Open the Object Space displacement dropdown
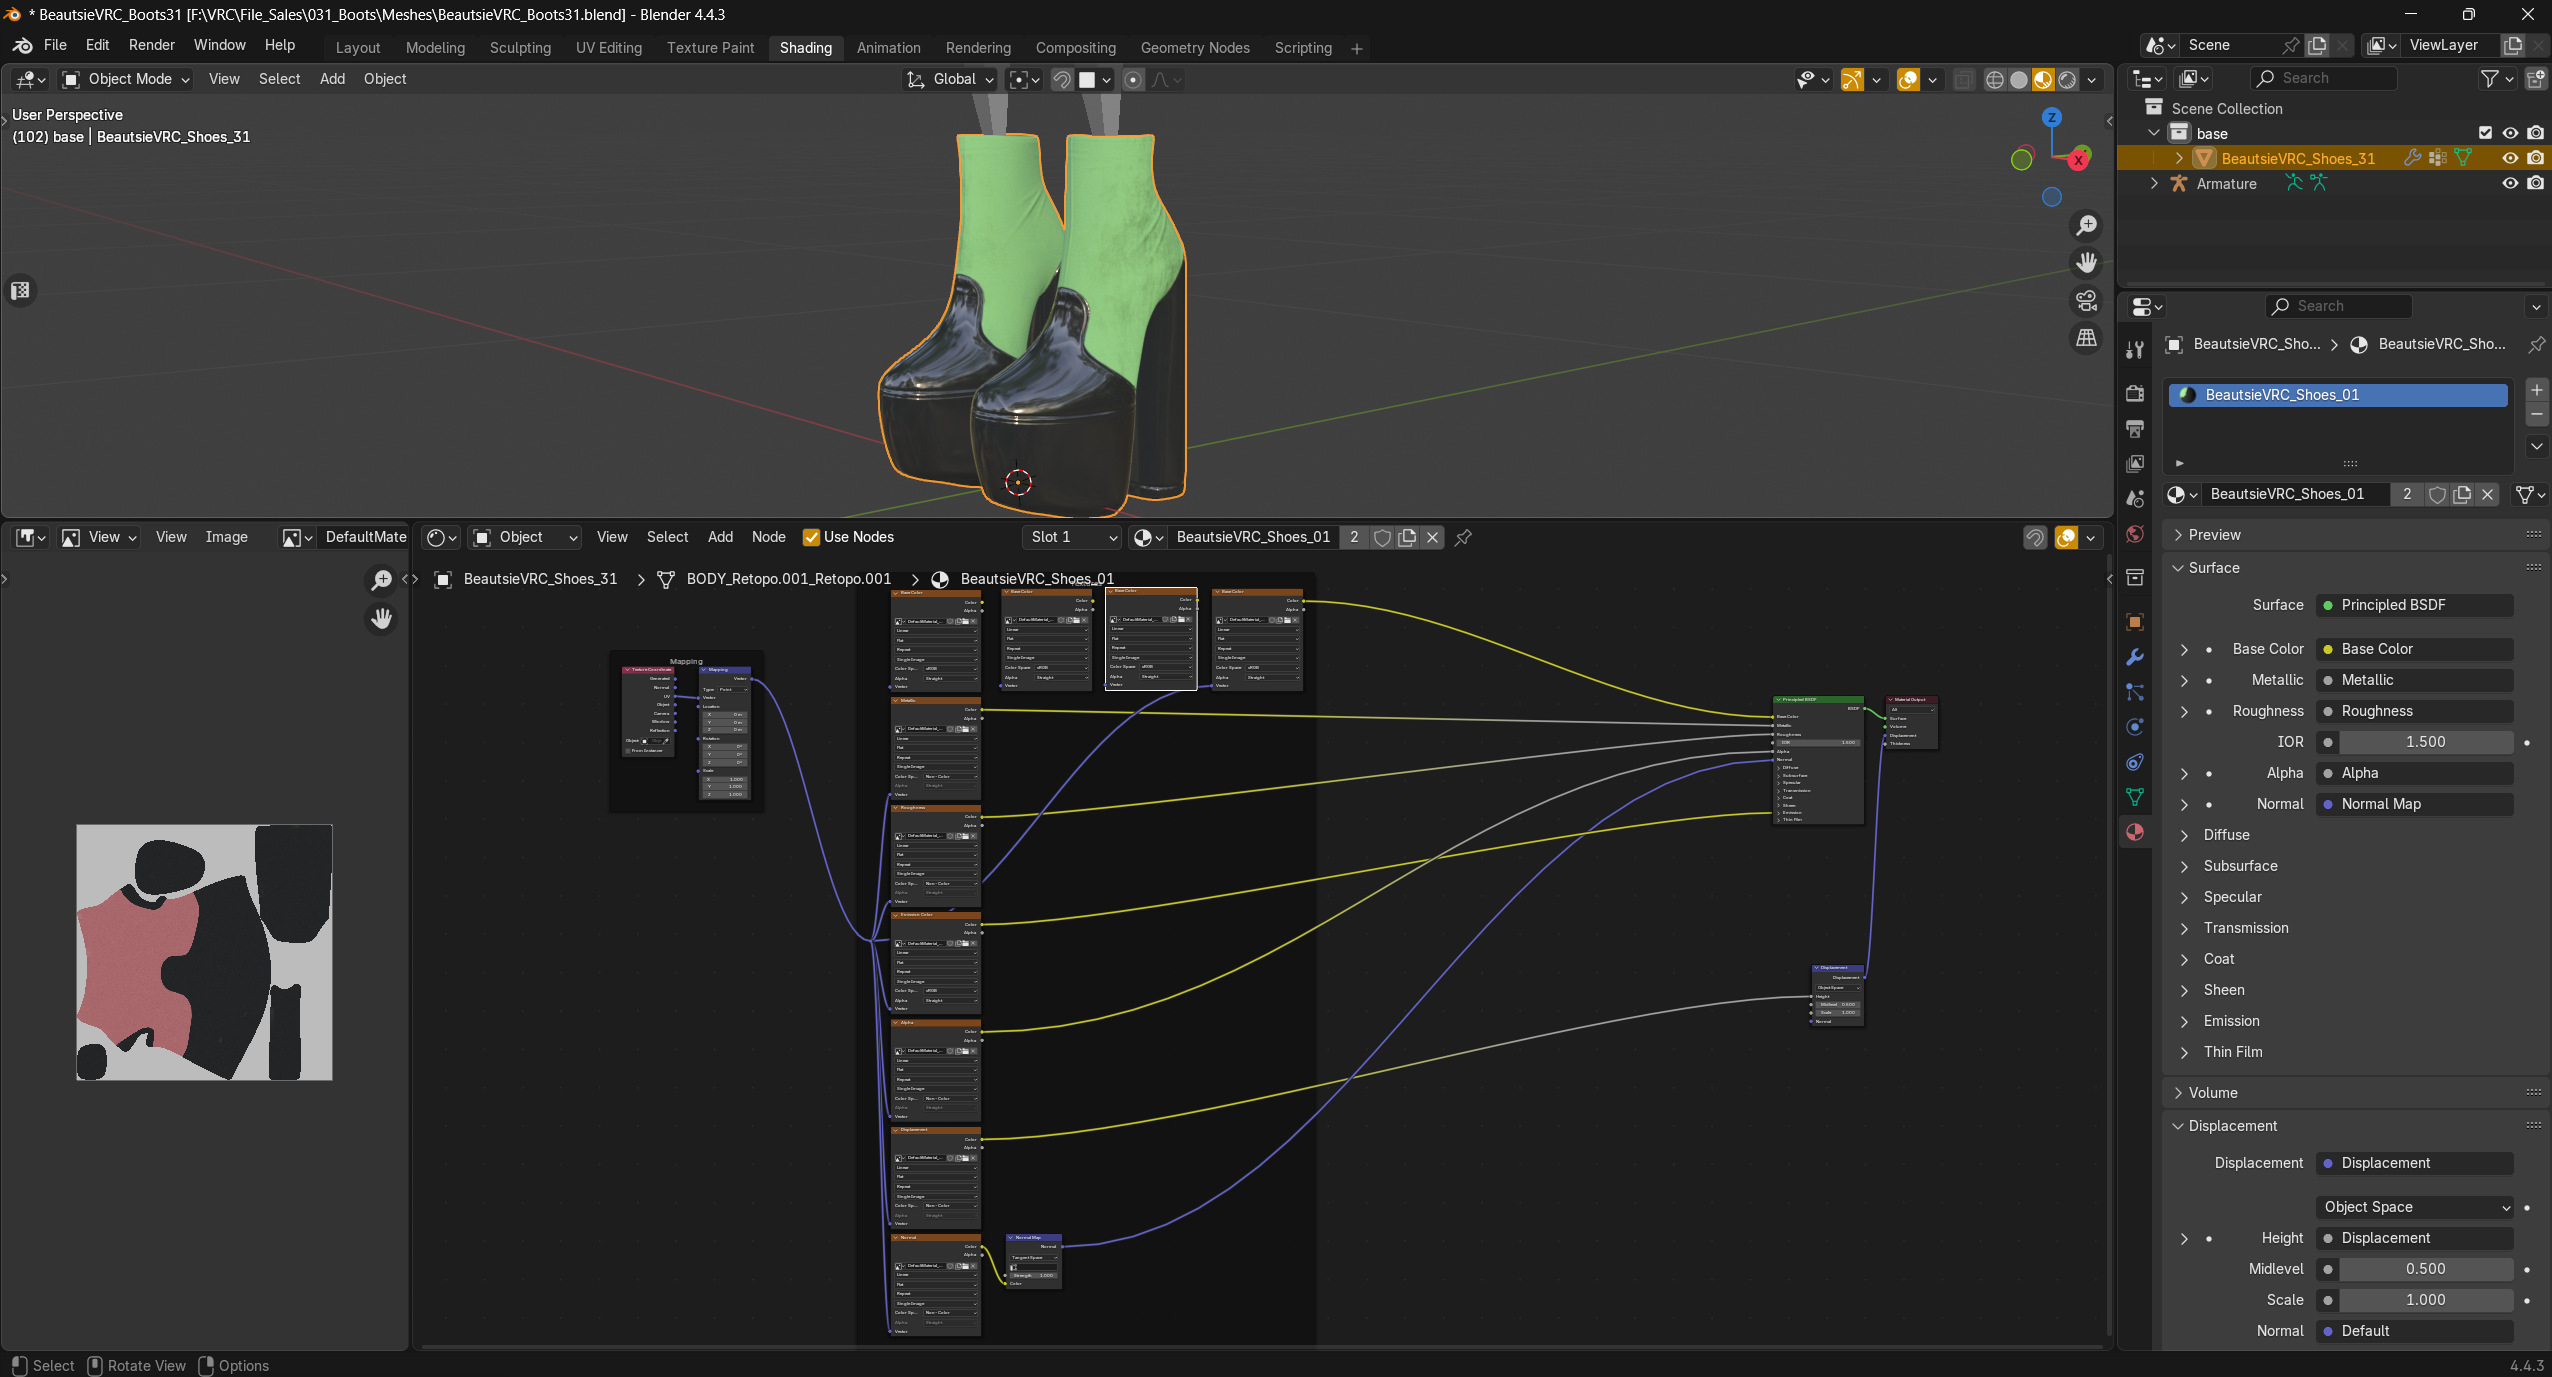Viewport: 2552px width, 1377px height. (2415, 1207)
